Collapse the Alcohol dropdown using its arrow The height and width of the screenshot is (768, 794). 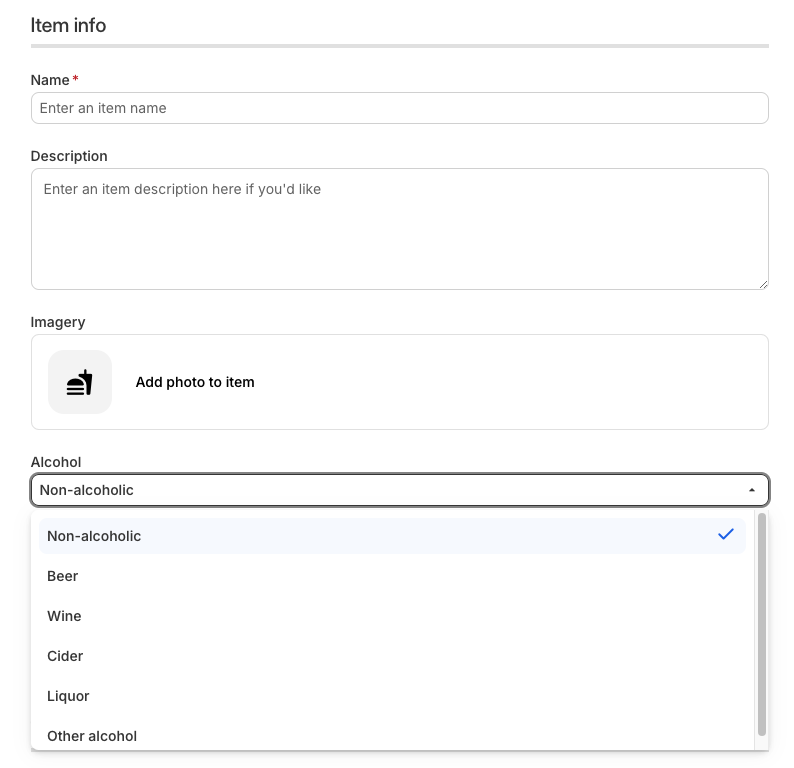point(751,490)
